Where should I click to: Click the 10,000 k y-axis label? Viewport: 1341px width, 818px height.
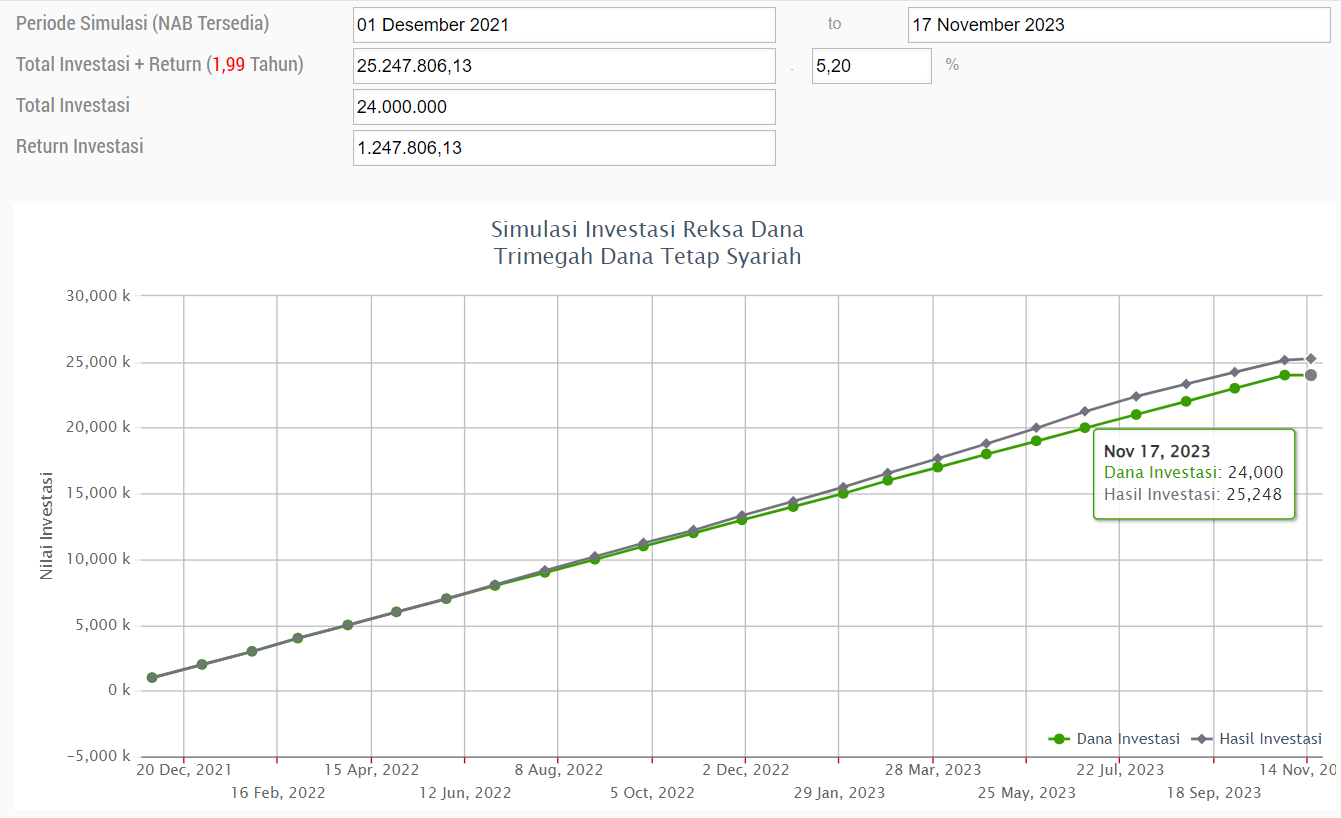point(98,559)
